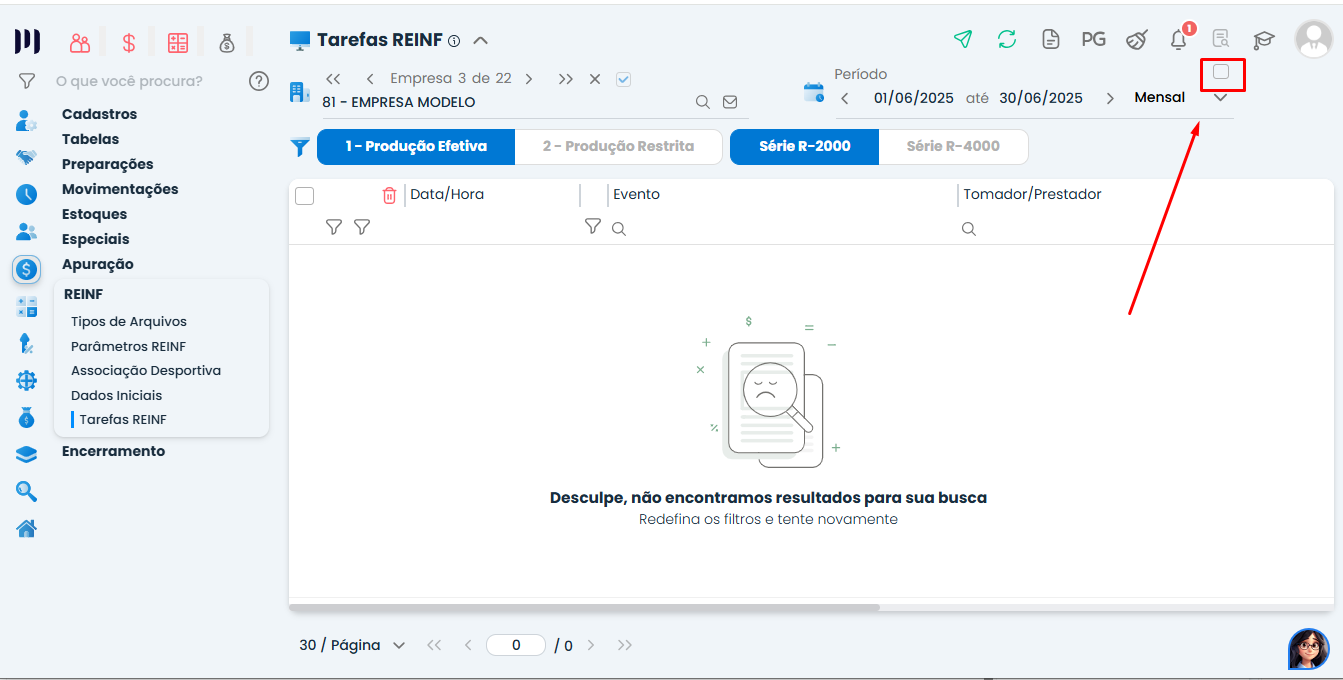Open the 30 / Página page size dropdown
Viewport: 1343px width, 680px height.
(x=351, y=645)
